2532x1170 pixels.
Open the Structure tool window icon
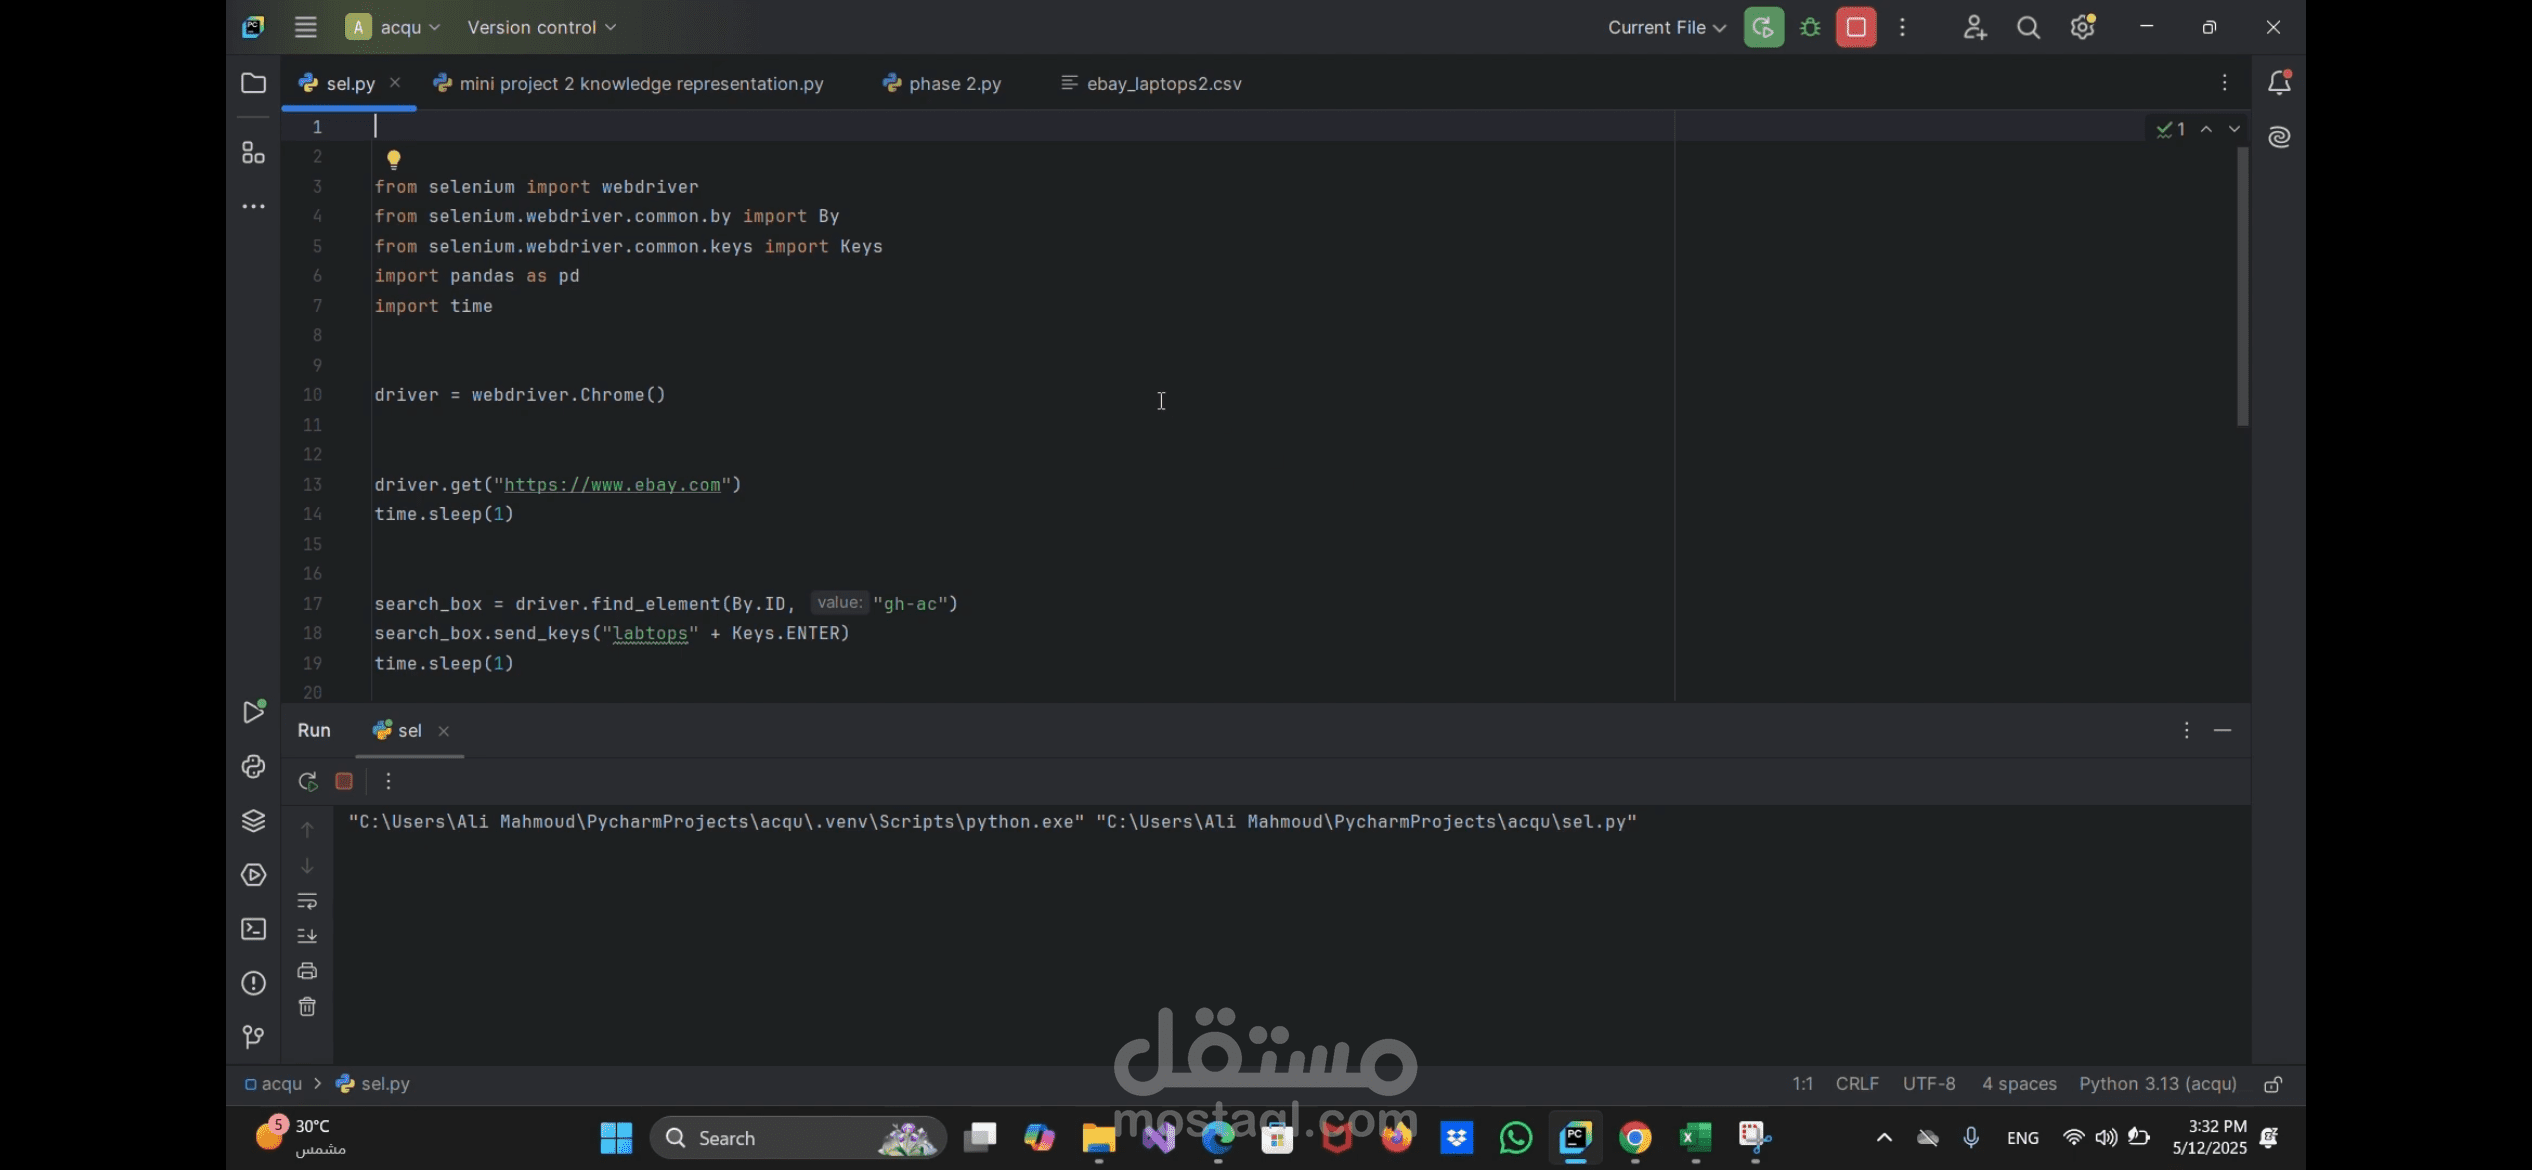point(253,153)
